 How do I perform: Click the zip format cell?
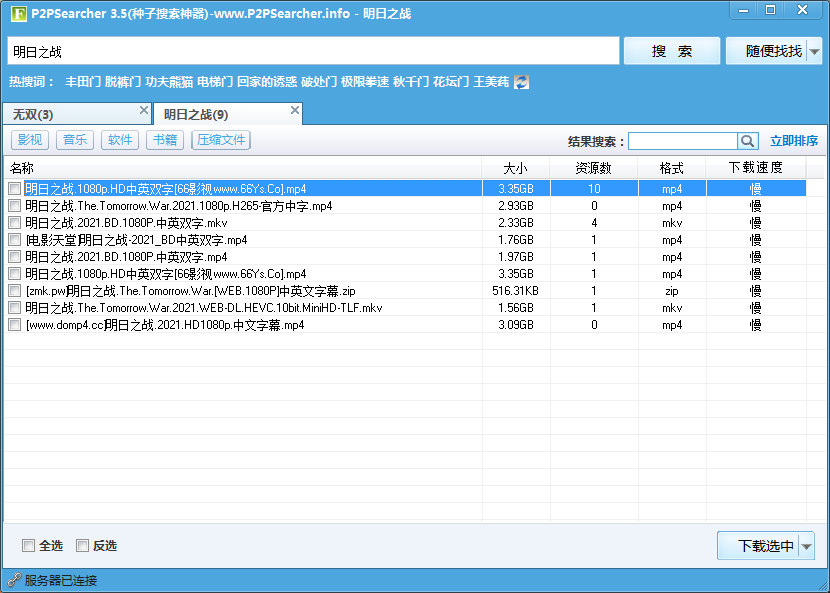pos(672,291)
